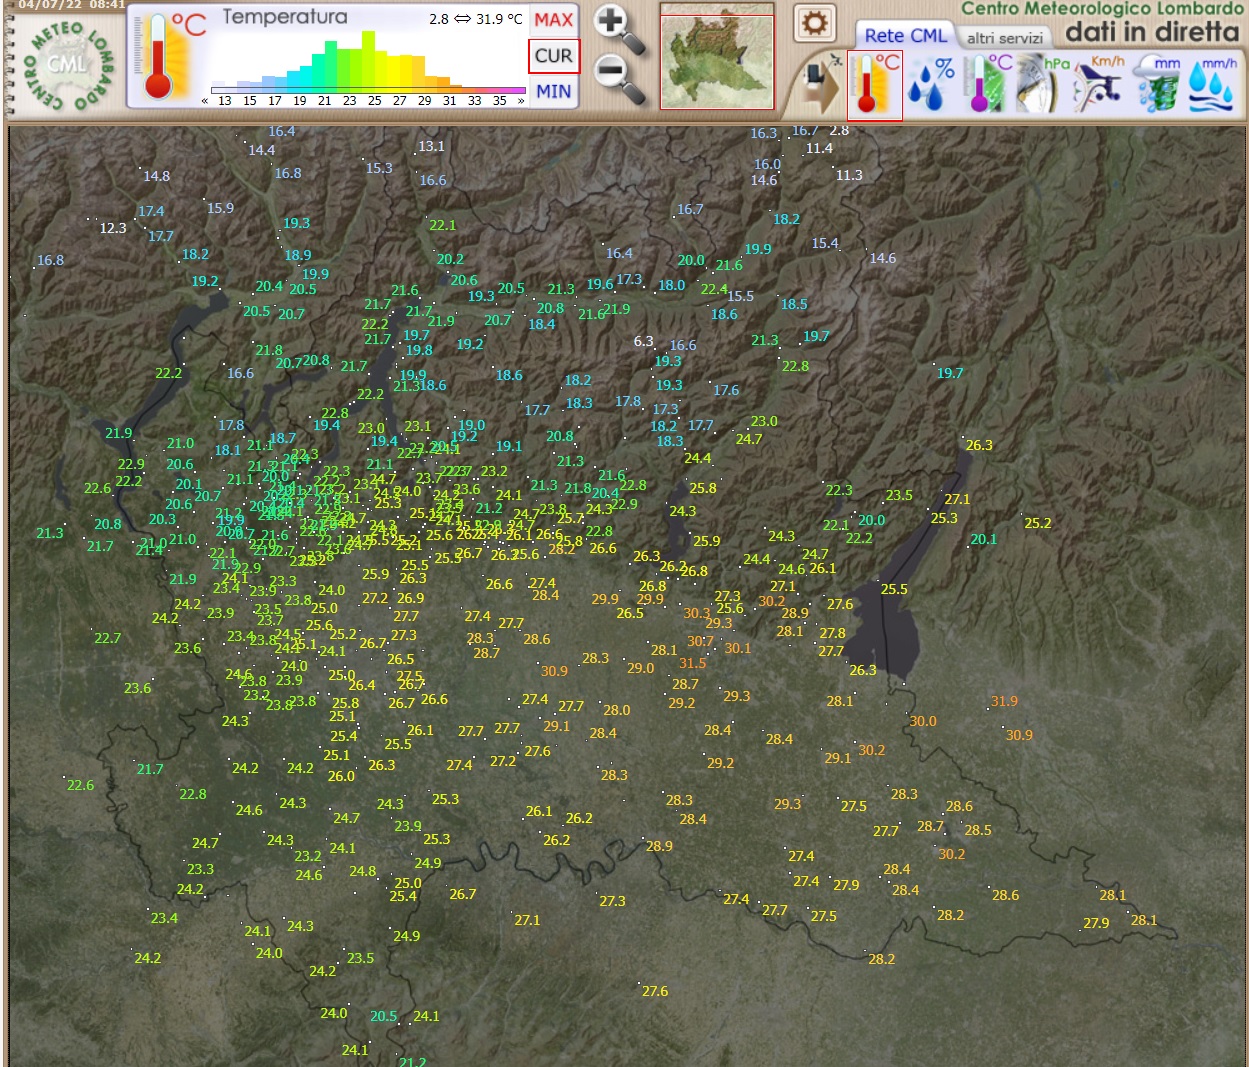This screenshot has height=1067, width=1249.
Task: Select the 30.0 station reading
Action: click(x=923, y=721)
